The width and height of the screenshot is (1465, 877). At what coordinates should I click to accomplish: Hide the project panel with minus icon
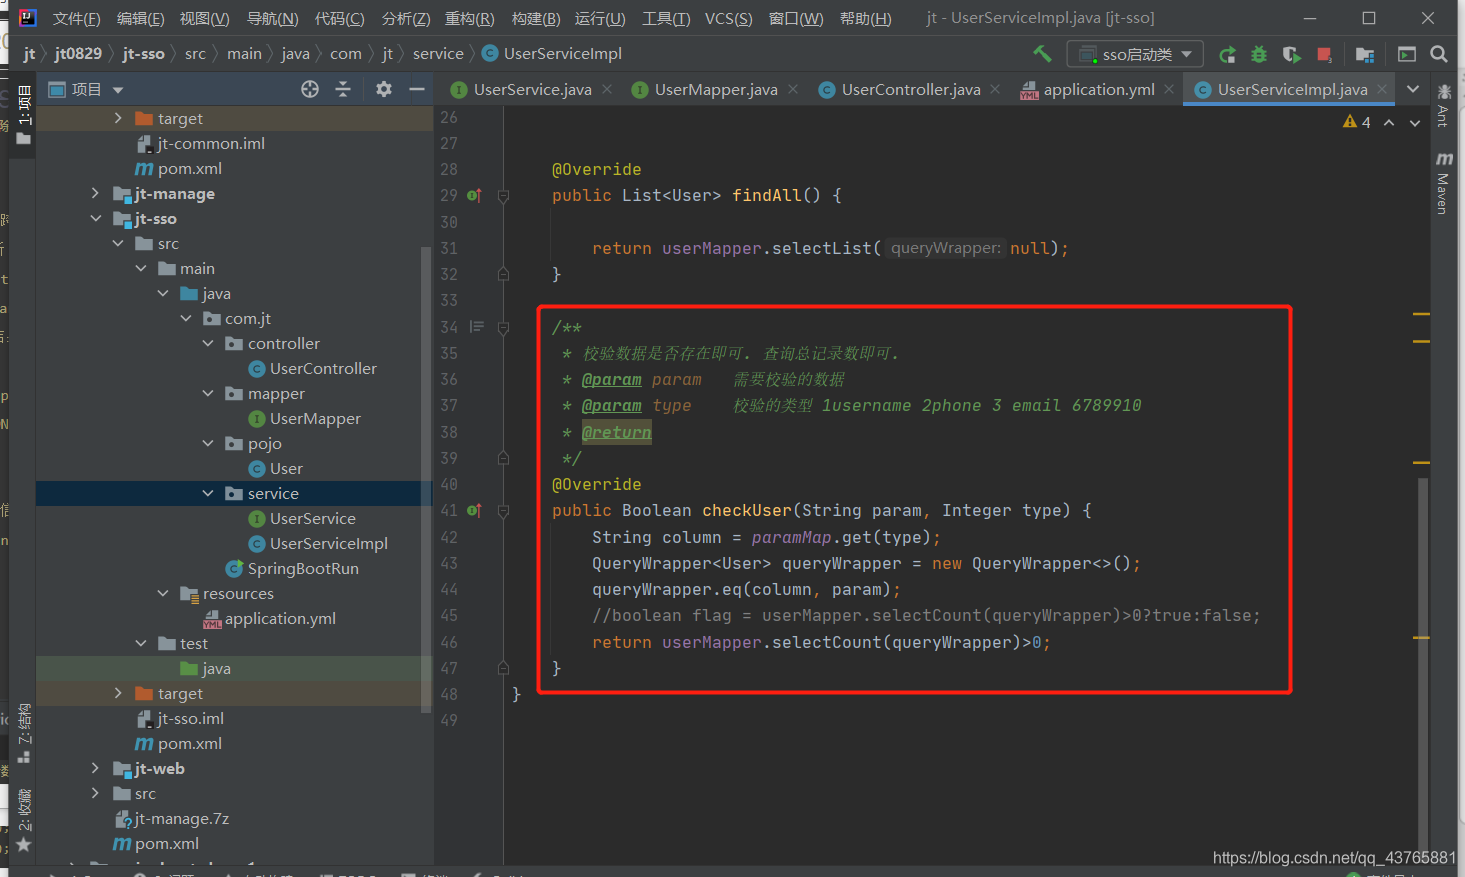pos(417,89)
